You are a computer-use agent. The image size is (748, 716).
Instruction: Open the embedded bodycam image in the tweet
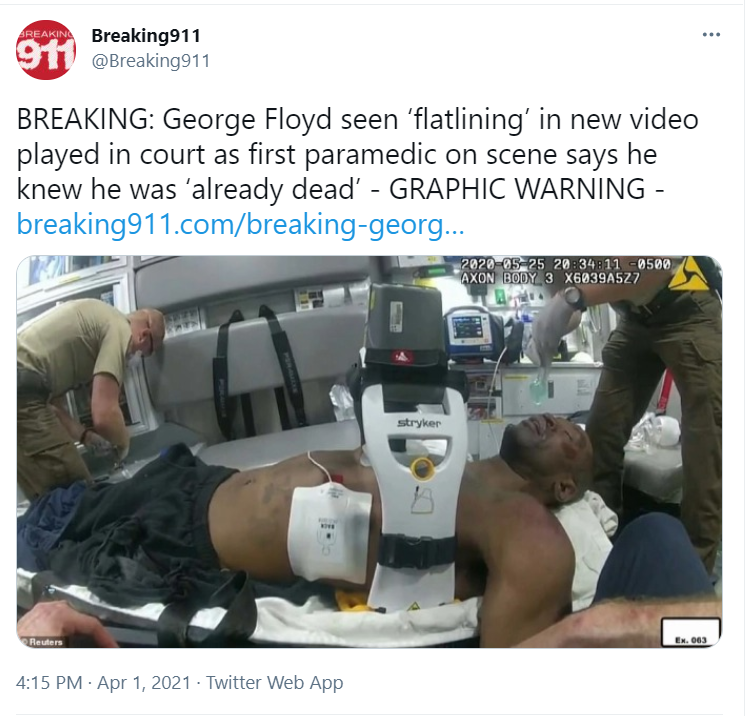pyautogui.click(x=369, y=451)
